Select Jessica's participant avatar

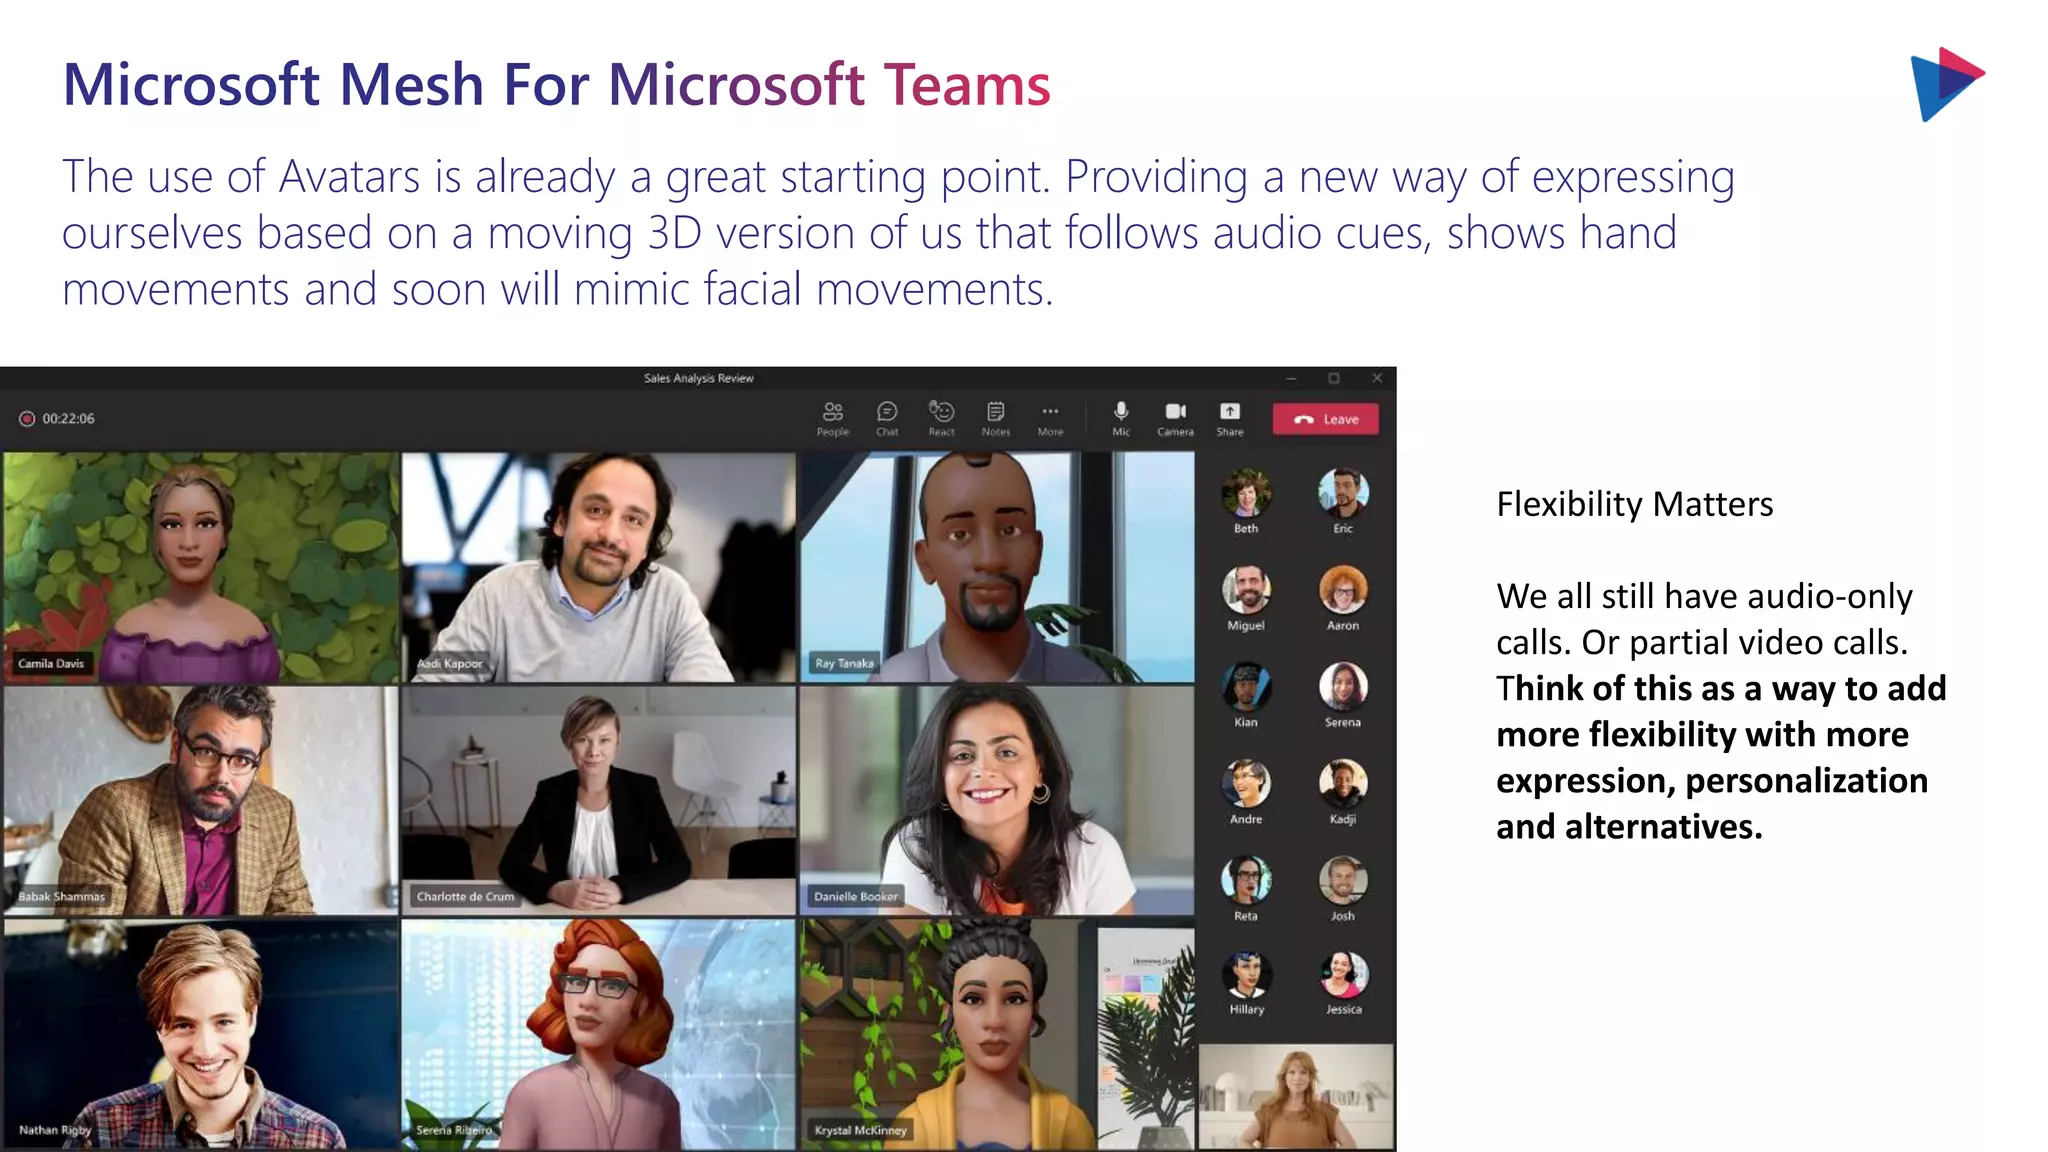click(1343, 975)
